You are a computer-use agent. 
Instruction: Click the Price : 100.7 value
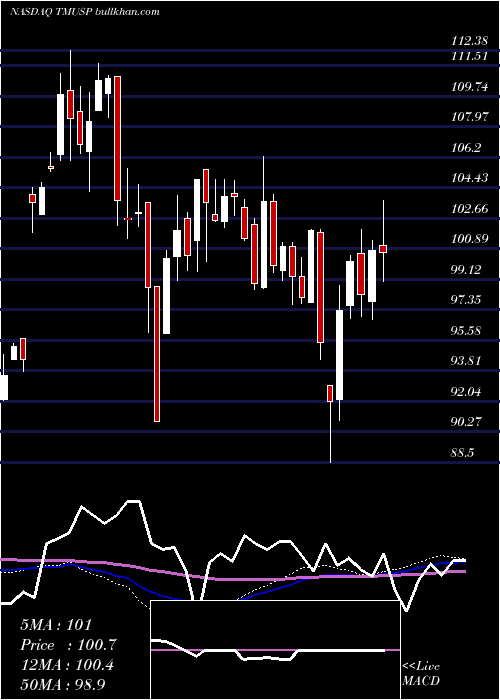tap(68, 645)
